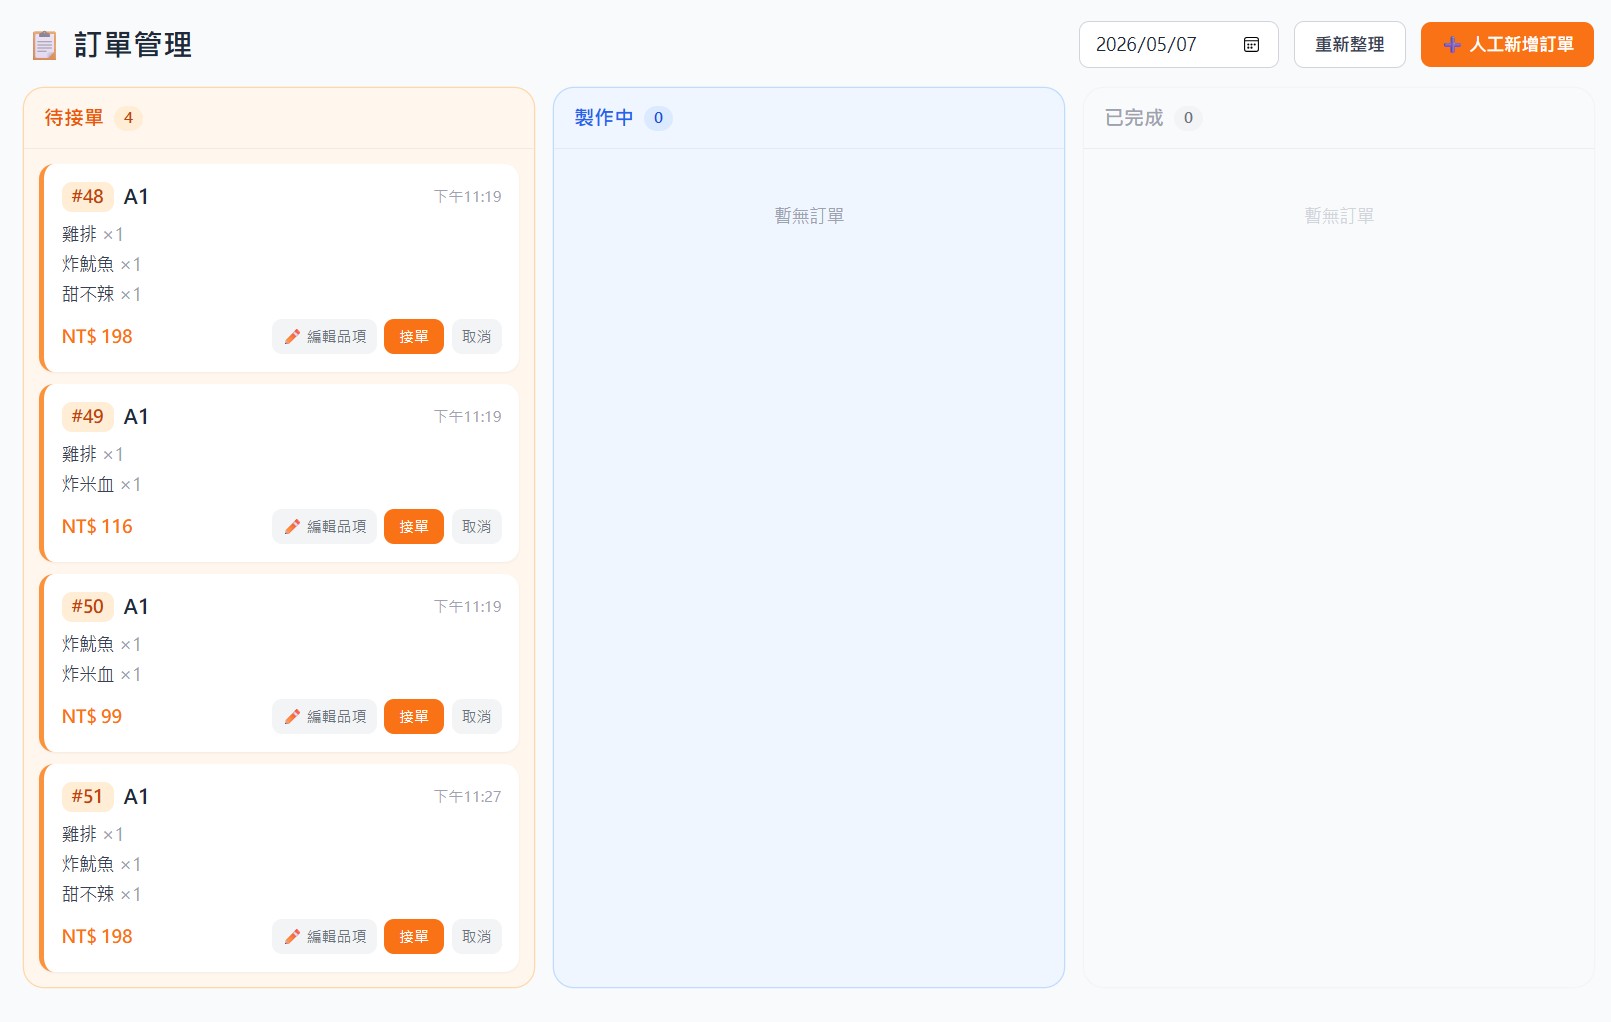Accept order #49 with 接單
The image size is (1611, 1022).
(x=414, y=527)
